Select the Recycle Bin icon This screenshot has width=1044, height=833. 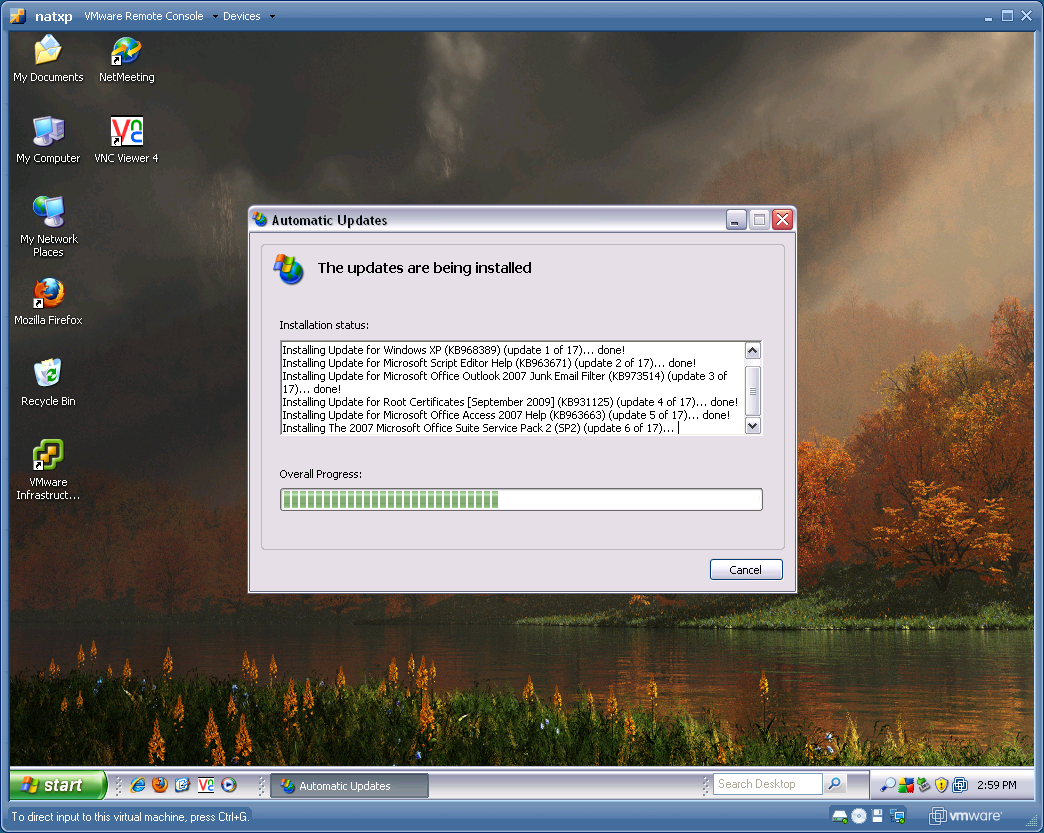point(48,376)
